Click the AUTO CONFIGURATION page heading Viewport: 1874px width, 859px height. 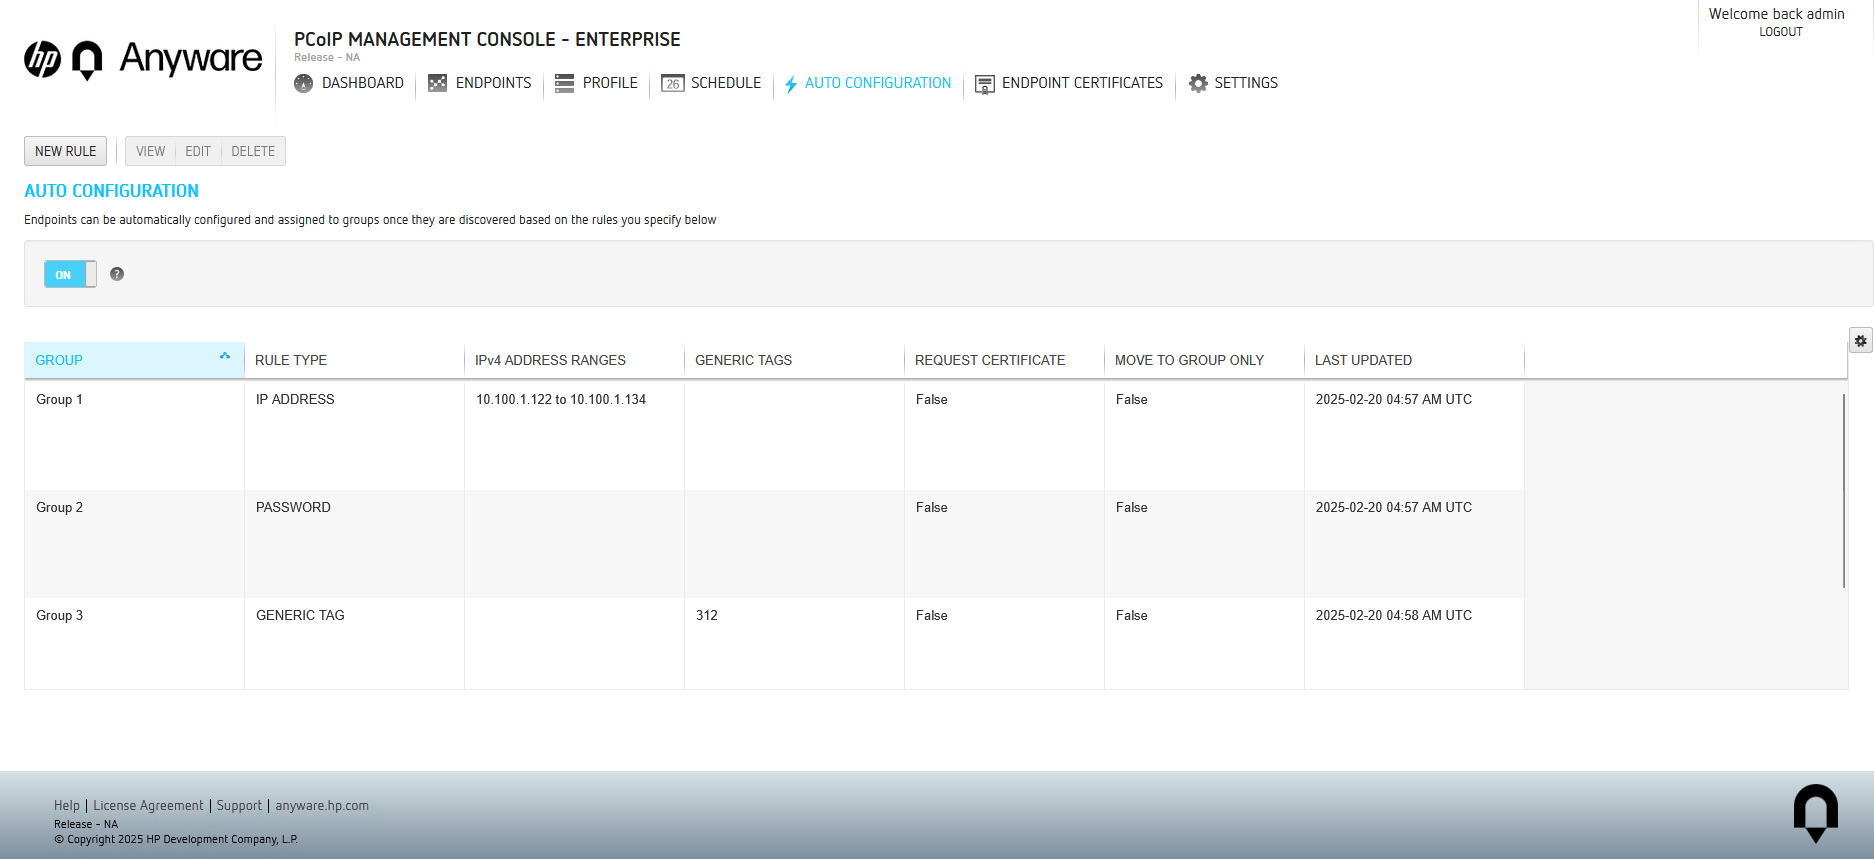[x=112, y=191]
